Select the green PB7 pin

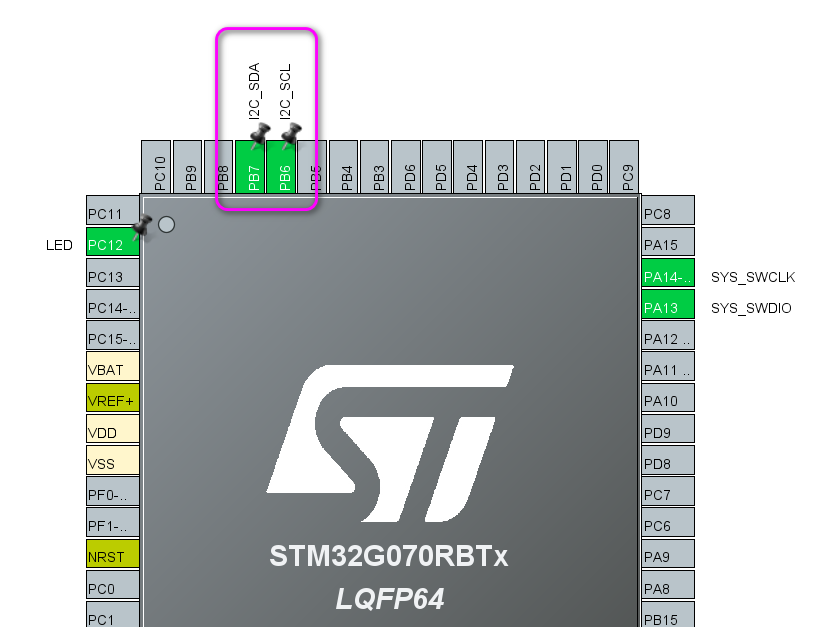pos(250,167)
